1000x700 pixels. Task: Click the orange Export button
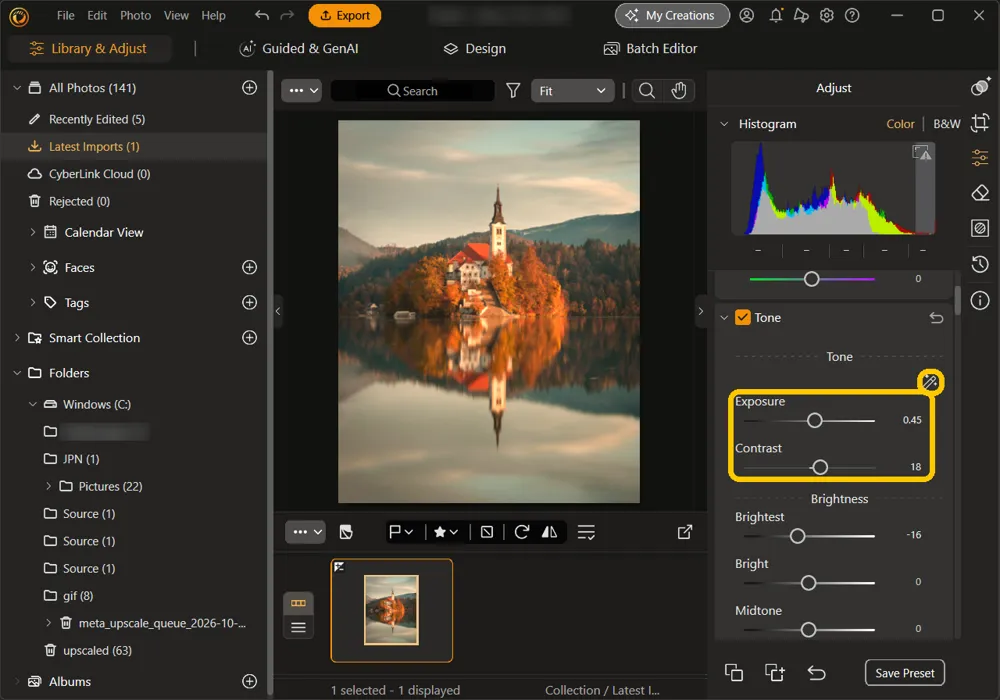pos(344,15)
